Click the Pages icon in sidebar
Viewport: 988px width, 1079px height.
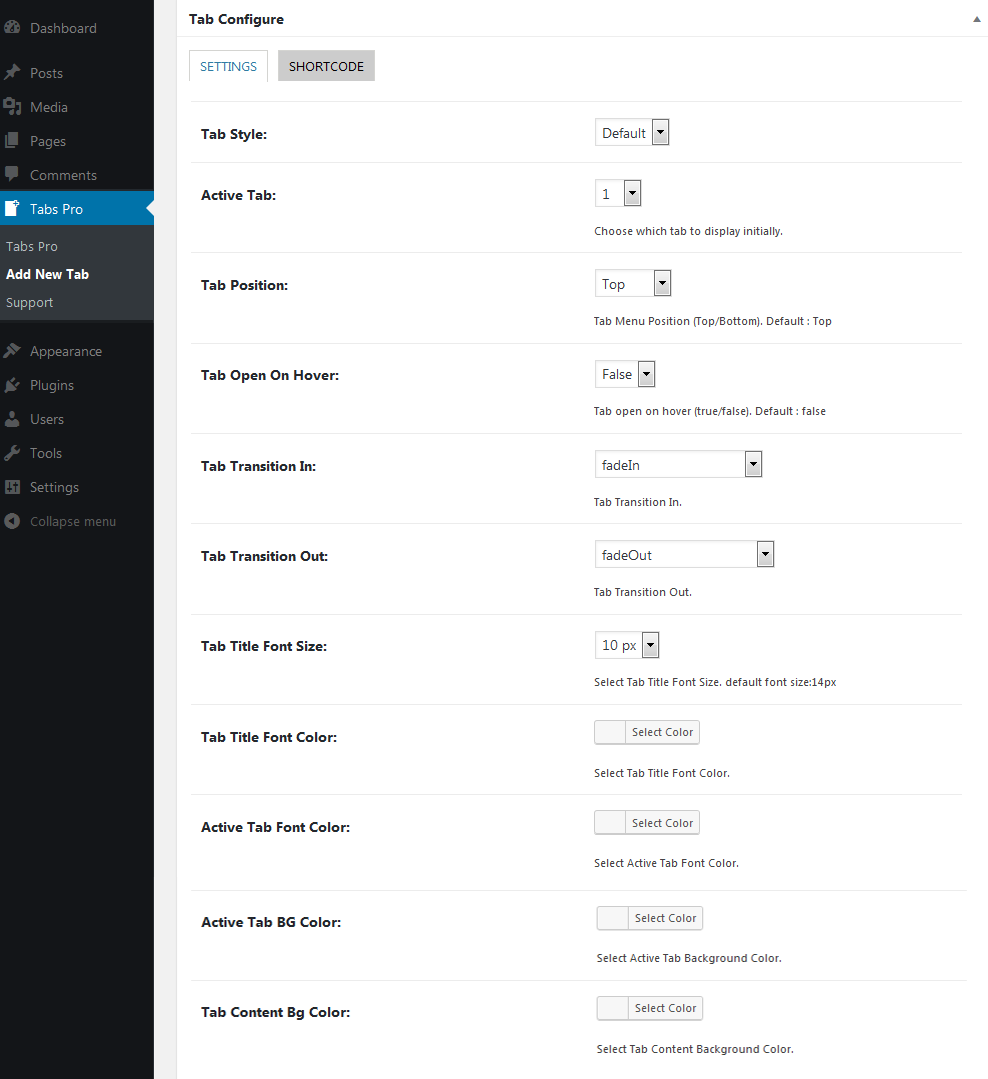pos(12,140)
